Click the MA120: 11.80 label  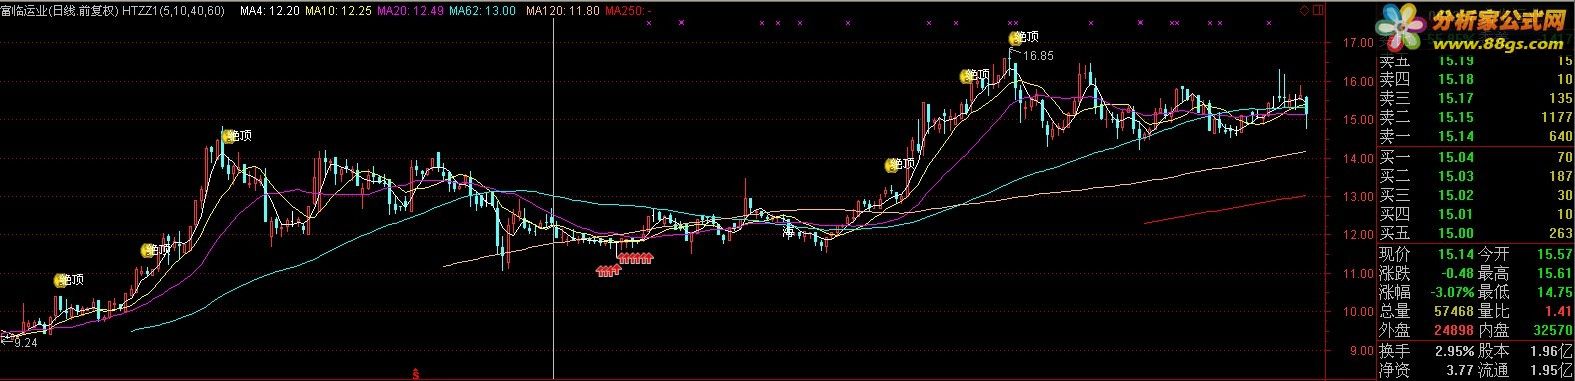(563, 10)
